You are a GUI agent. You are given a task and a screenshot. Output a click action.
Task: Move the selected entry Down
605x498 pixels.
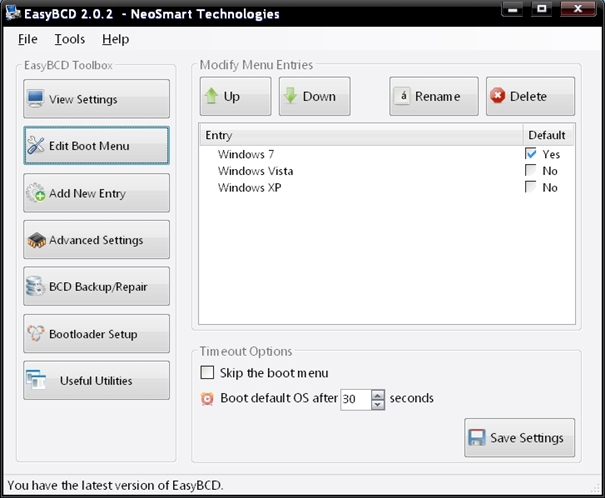(314, 96)
